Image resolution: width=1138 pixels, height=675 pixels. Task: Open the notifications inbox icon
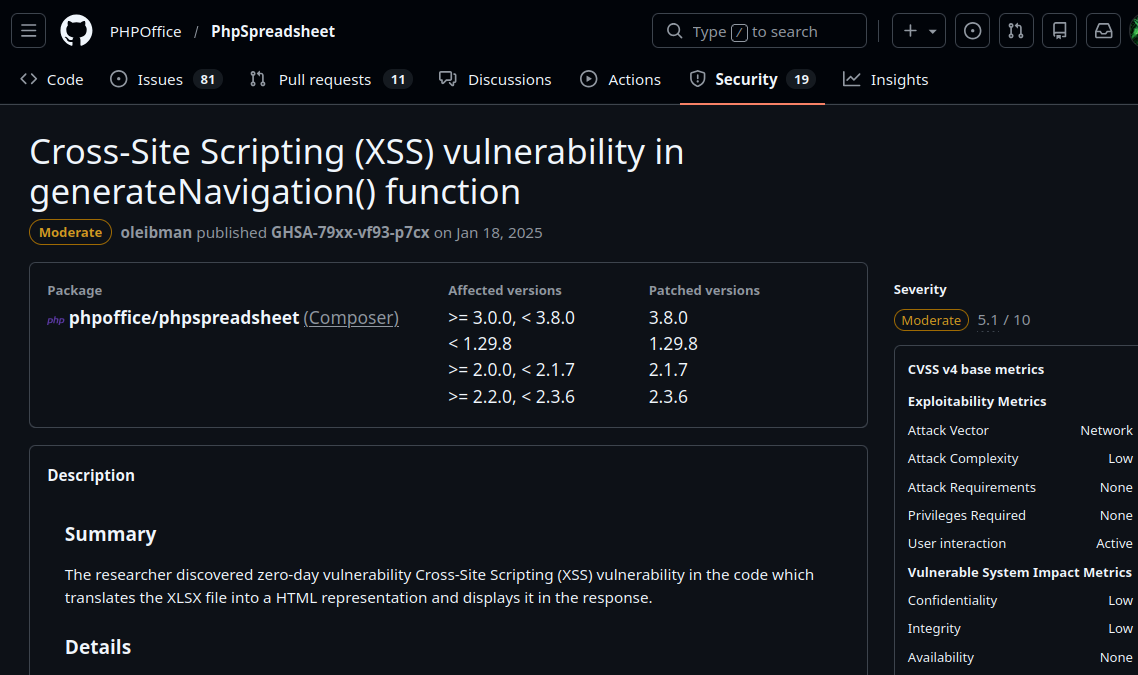(x=1103, y=31)
